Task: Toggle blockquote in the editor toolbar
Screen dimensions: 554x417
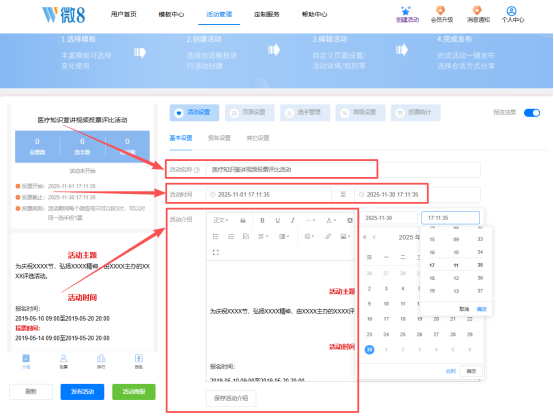Action: coord(243,220)
